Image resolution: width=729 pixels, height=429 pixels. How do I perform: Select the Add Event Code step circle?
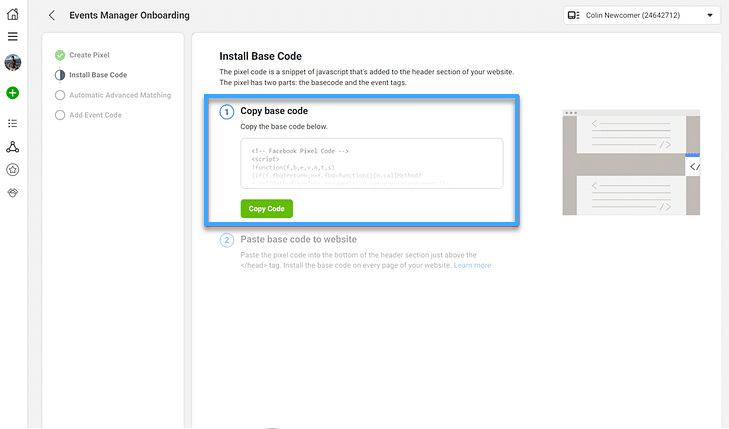click(60, 115)
